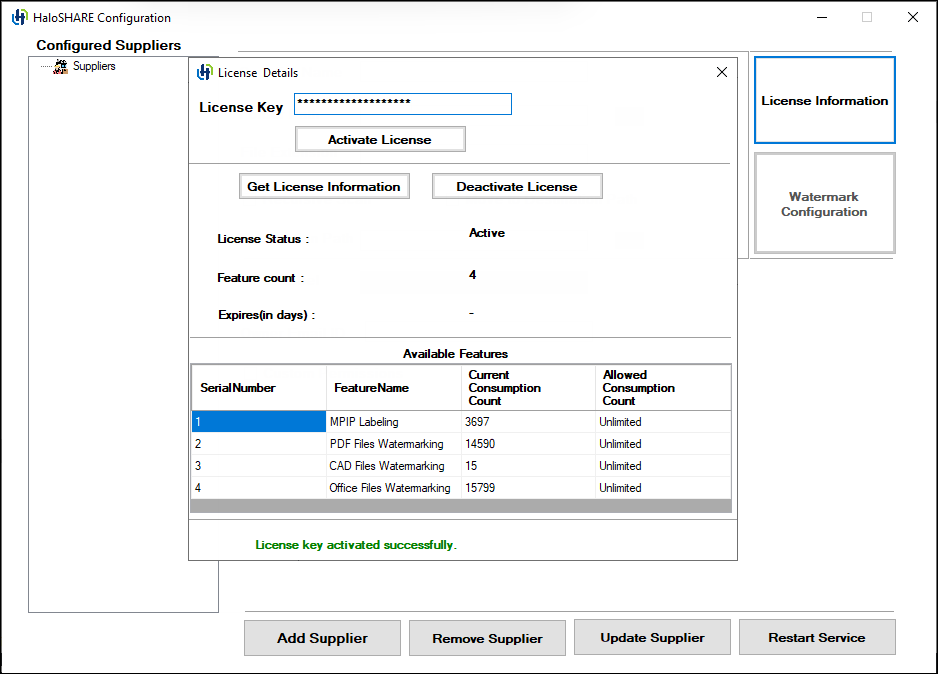Viewport: 938px width, 674px height.
Task: Select the Suppliers tree node
Action: coord(93,66)
